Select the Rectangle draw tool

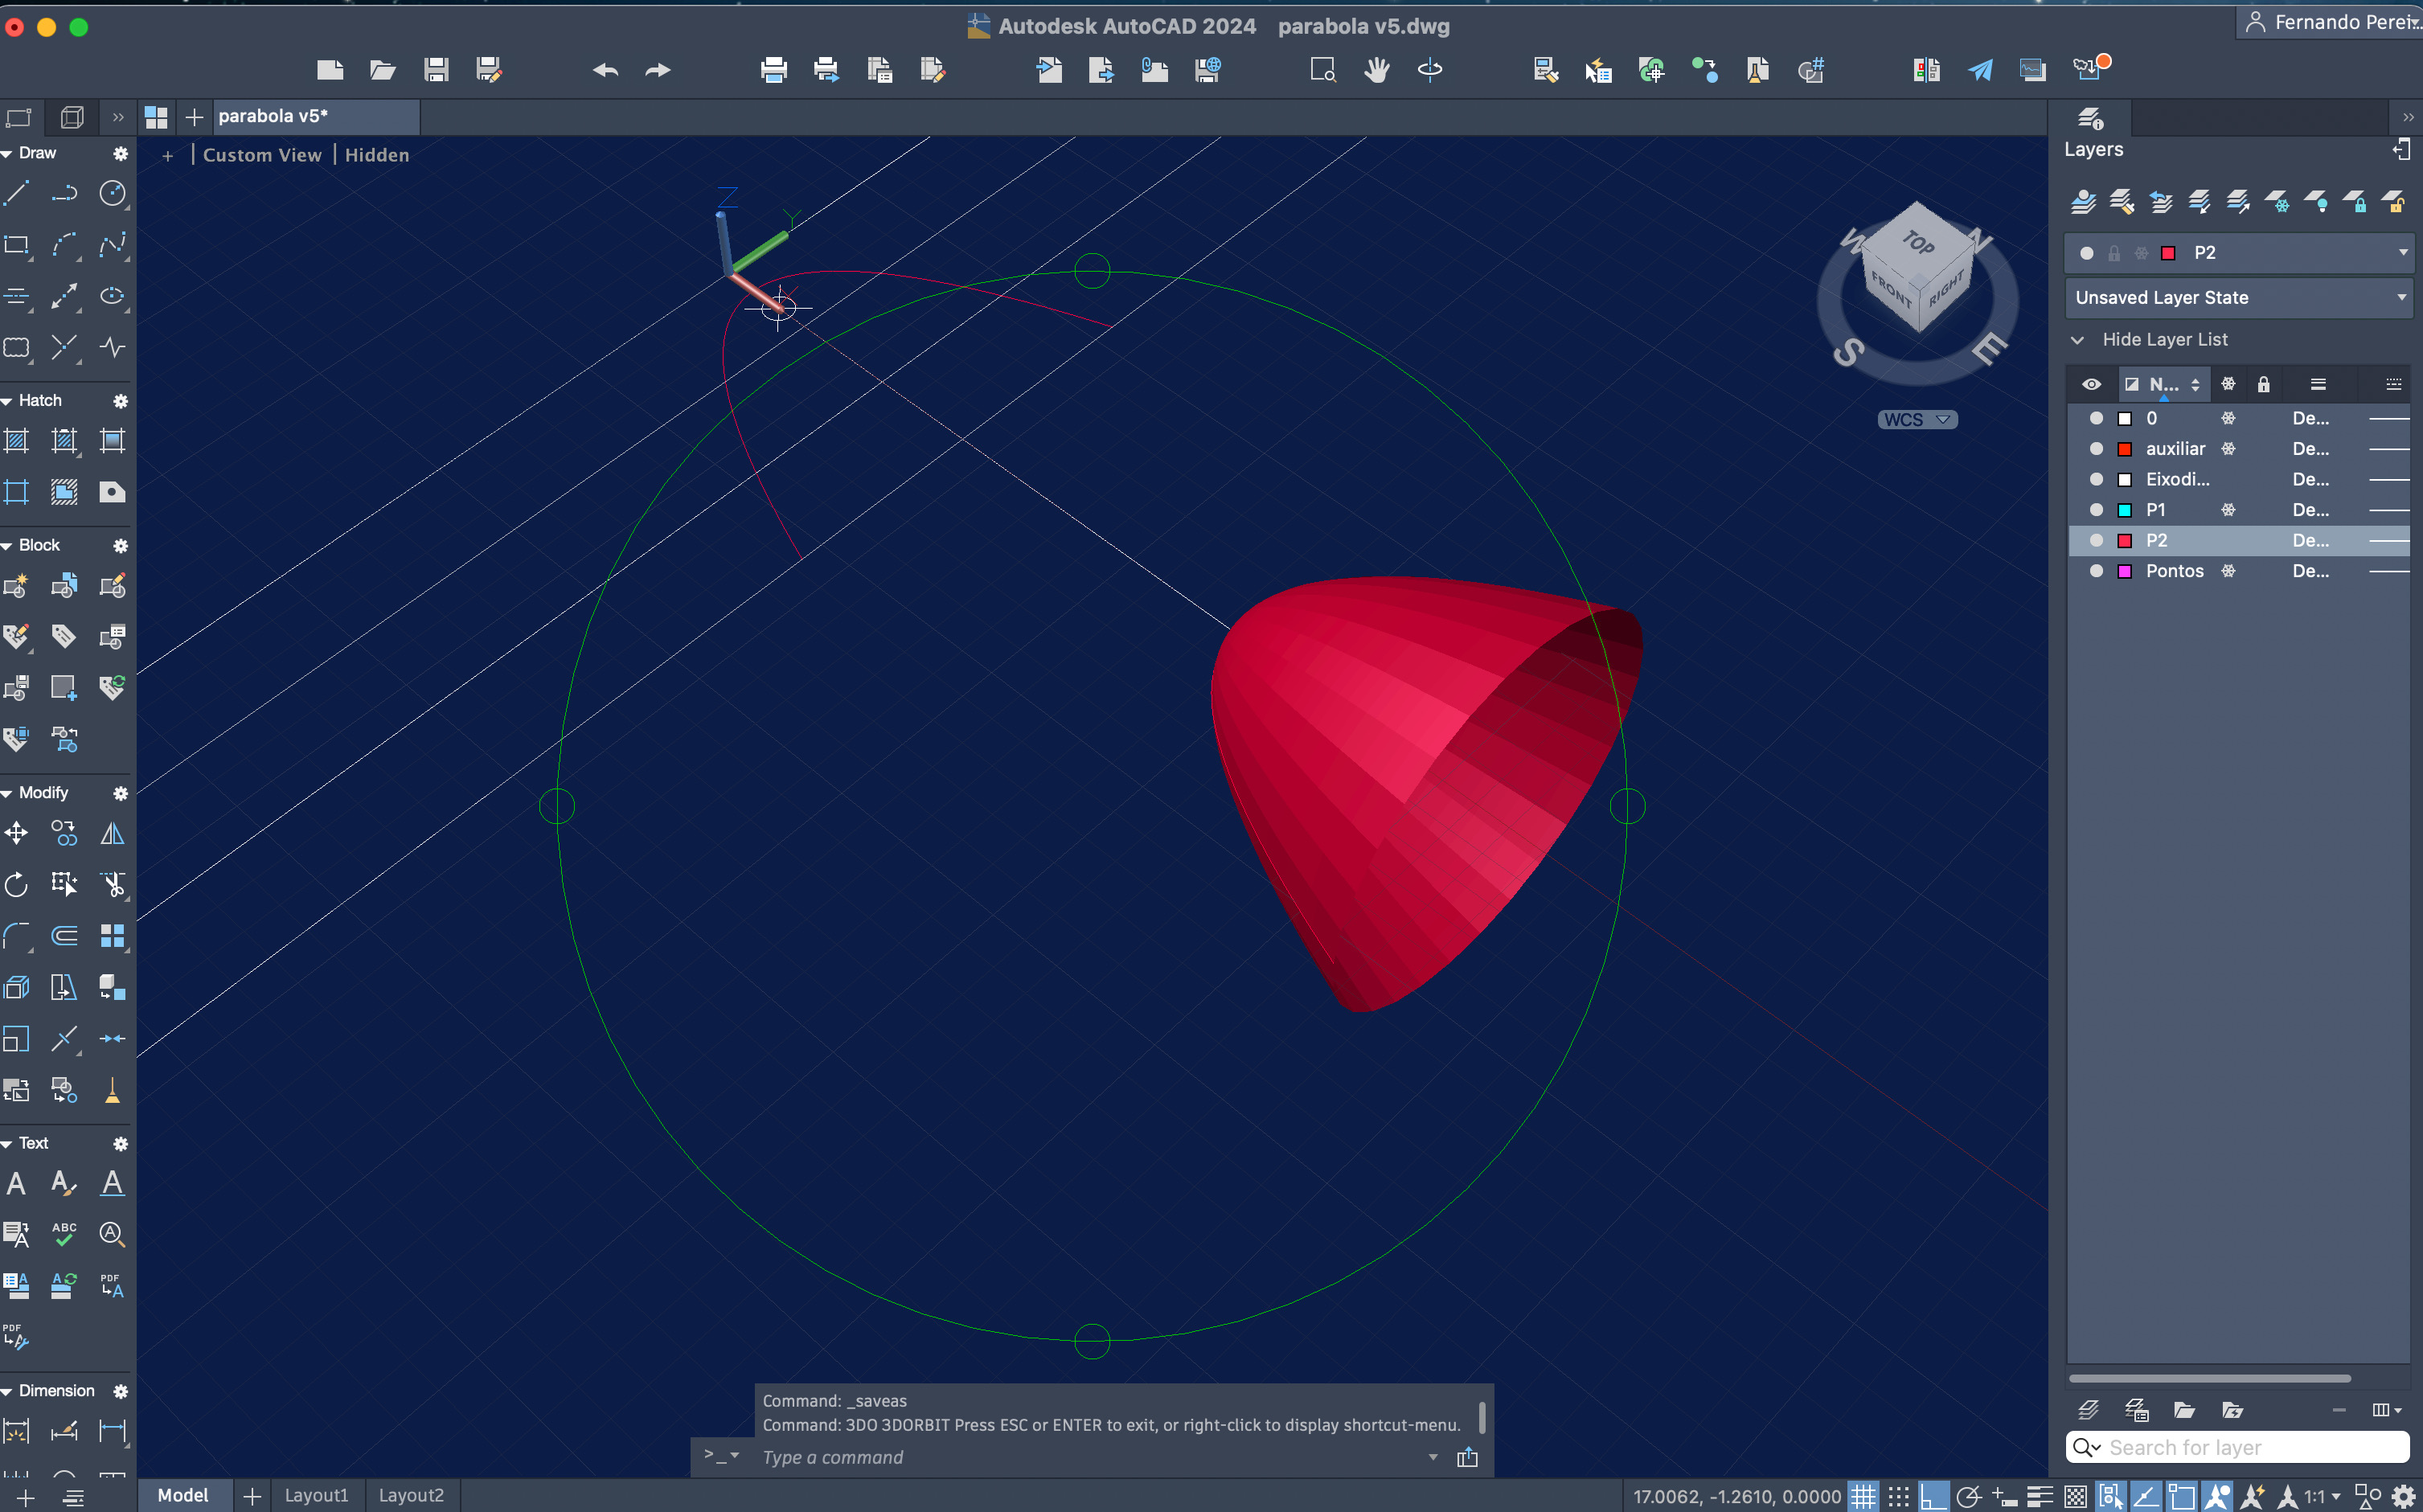(17, 245)
